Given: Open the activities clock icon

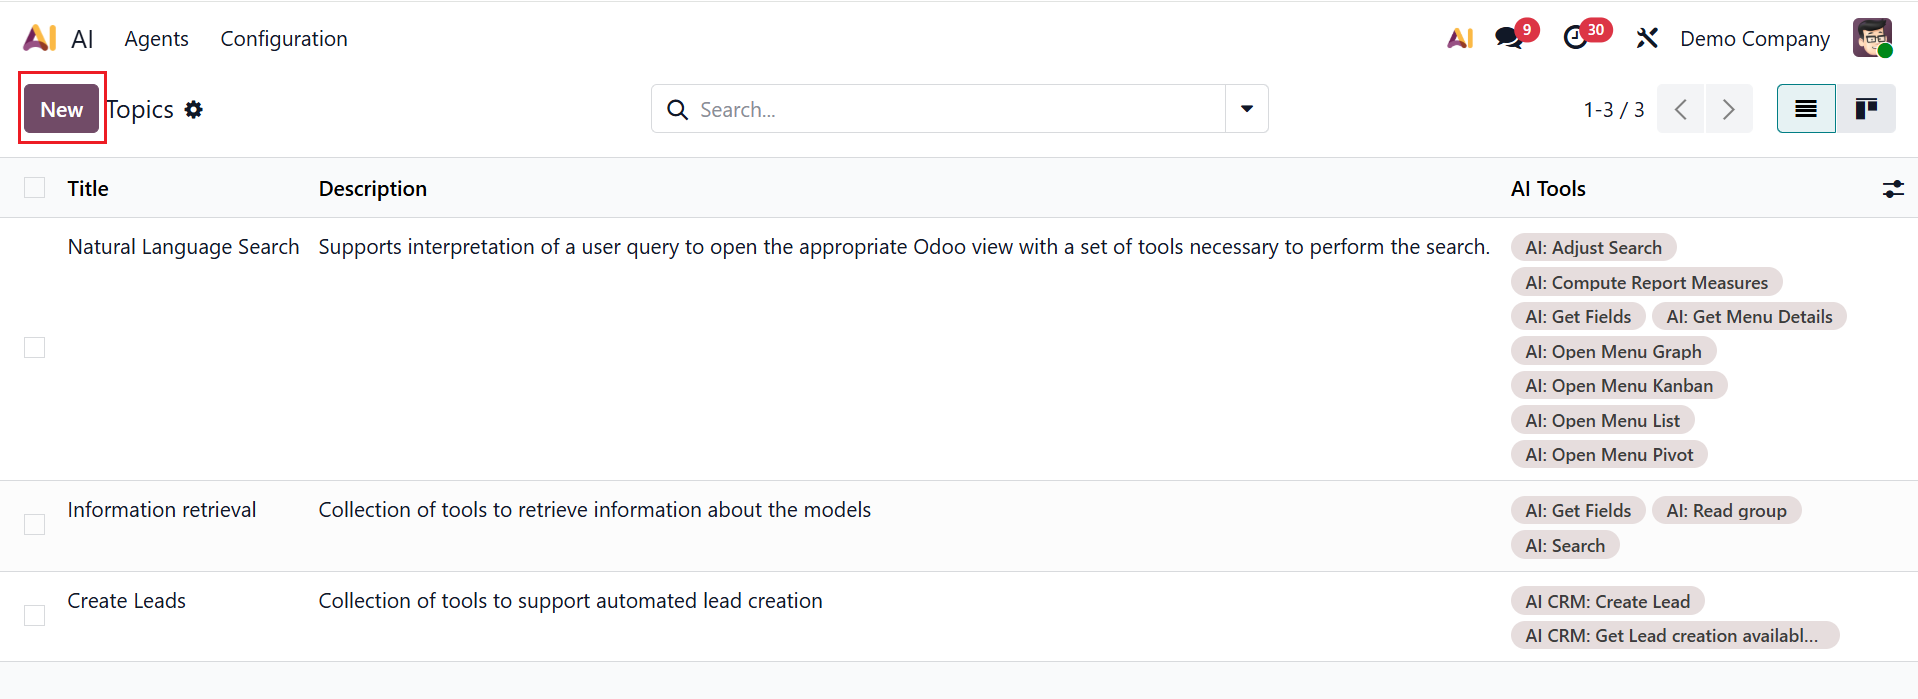Looking at the screenshot, I should coord(1576,38).
